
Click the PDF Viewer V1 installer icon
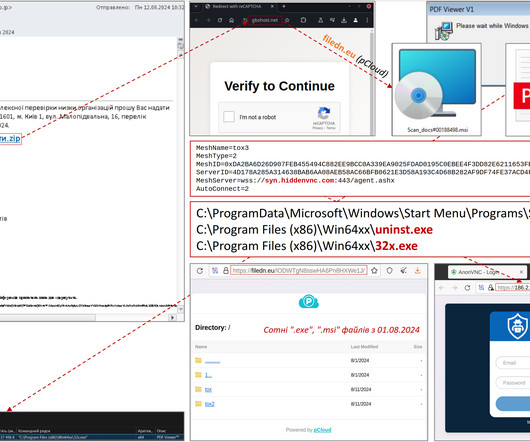[x=443, y=31]
